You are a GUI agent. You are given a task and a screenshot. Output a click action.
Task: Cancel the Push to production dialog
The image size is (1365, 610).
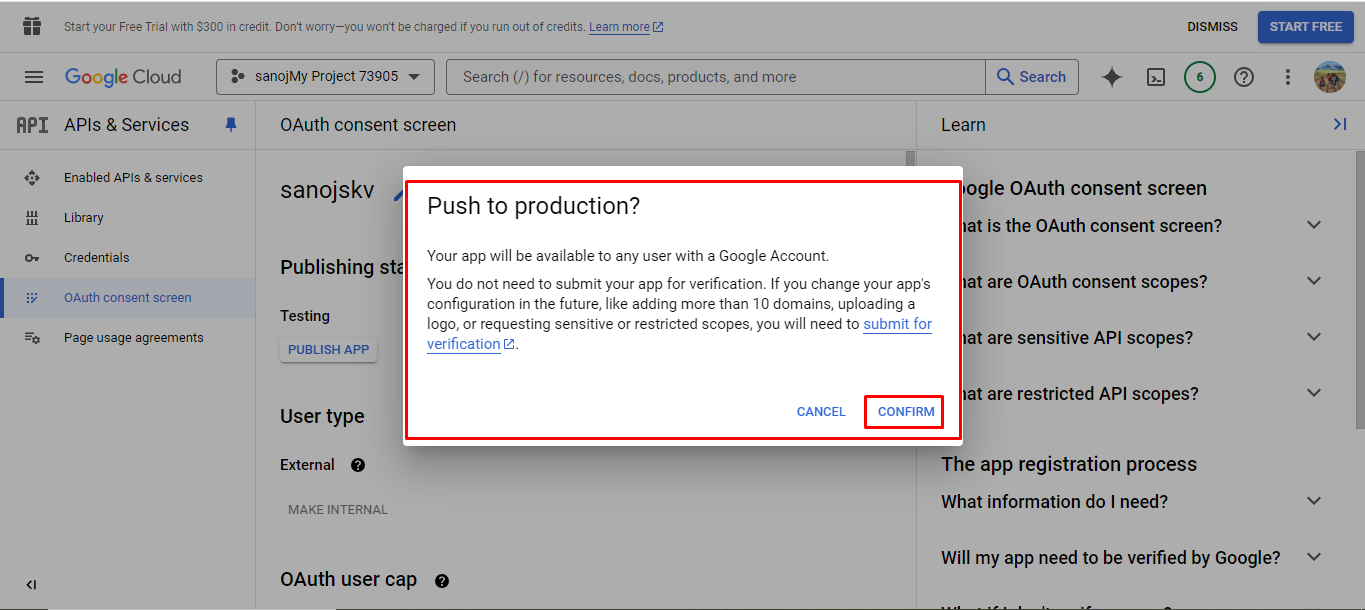[x=821, y=412]
